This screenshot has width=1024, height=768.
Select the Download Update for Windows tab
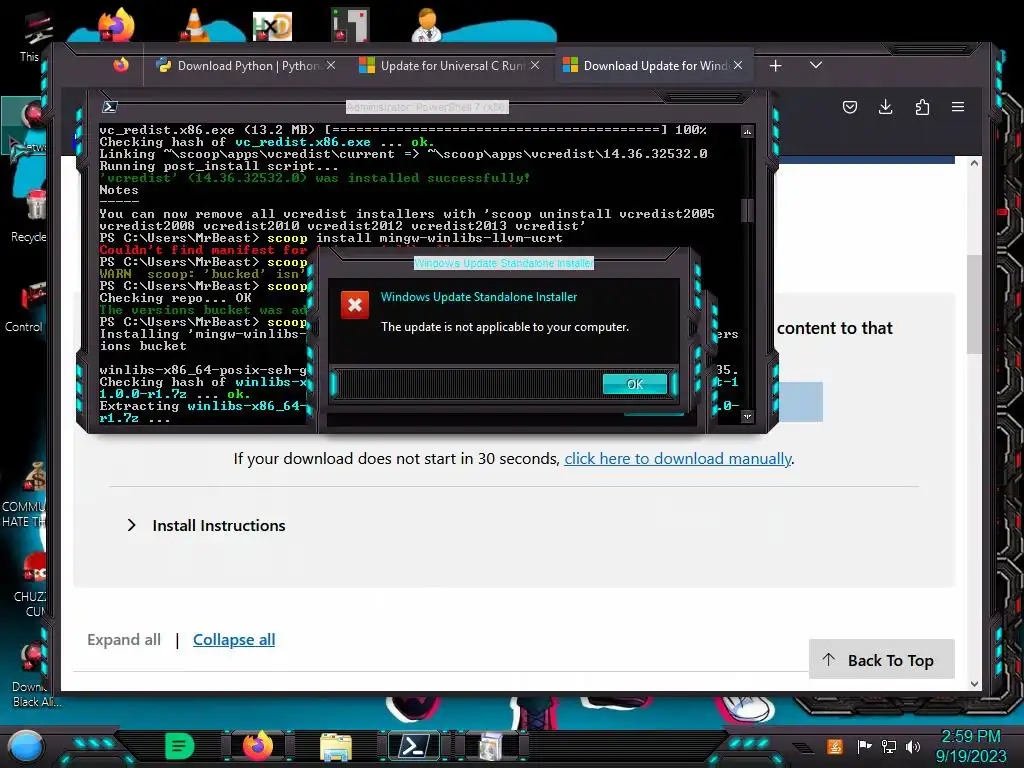pos(655,66)
